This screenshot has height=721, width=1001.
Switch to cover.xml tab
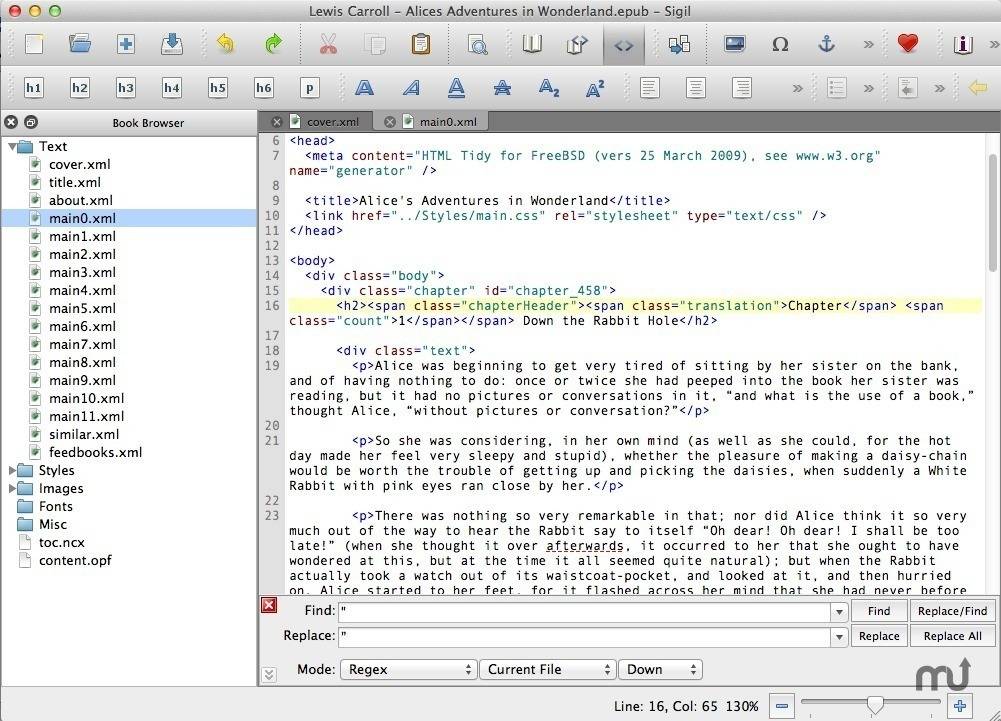pyautogui.click(x=332, y=121)
